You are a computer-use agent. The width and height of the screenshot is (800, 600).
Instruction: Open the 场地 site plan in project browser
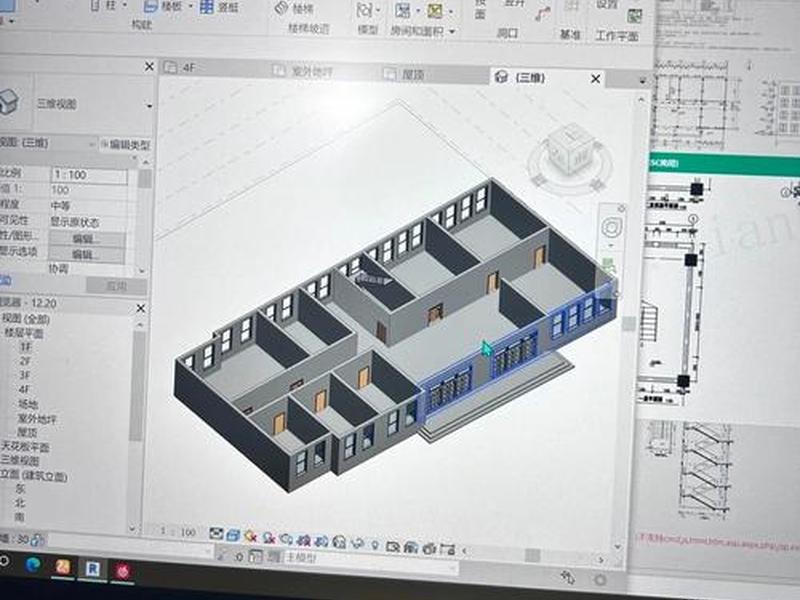28,404
